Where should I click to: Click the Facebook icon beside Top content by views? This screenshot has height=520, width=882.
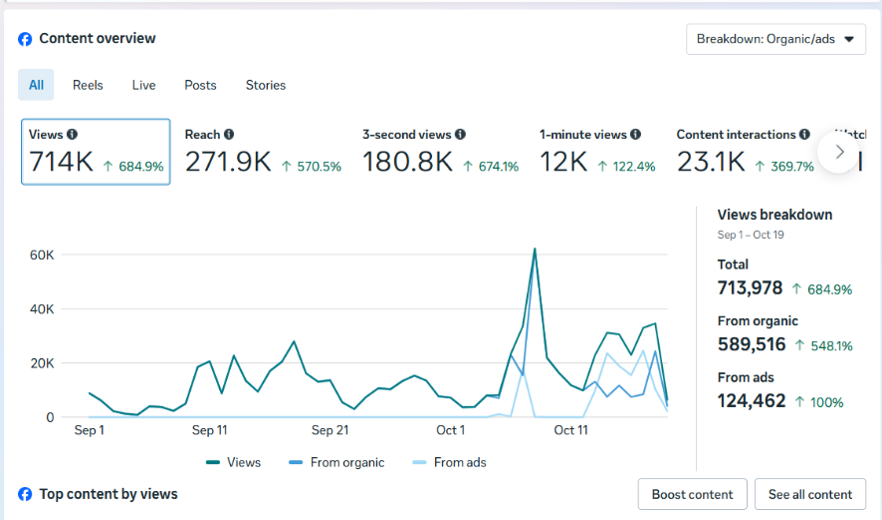pos(25,494)
